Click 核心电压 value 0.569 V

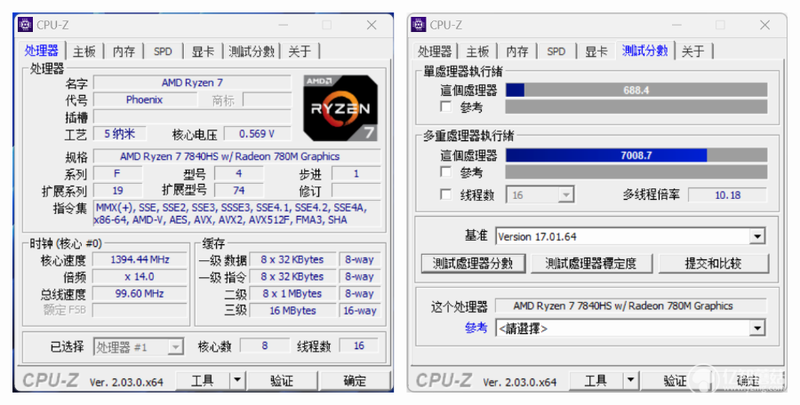(x=257, y=134)
